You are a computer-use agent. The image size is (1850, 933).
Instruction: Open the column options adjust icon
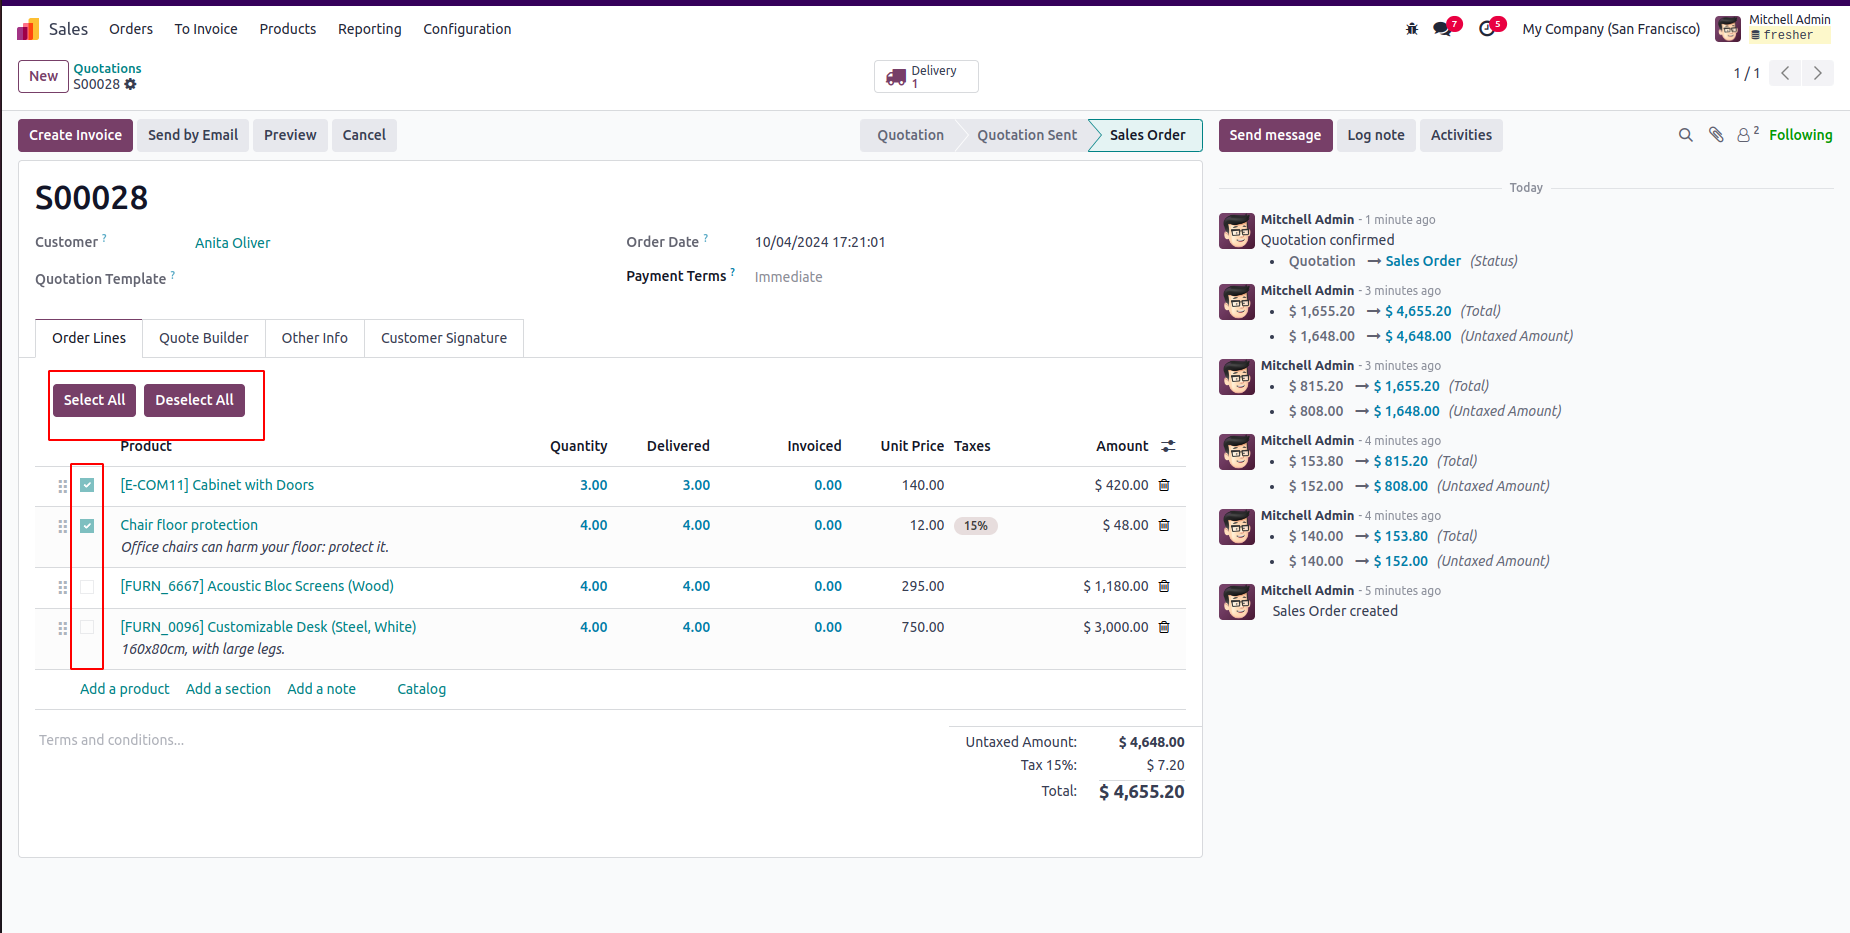point(1168,446)
